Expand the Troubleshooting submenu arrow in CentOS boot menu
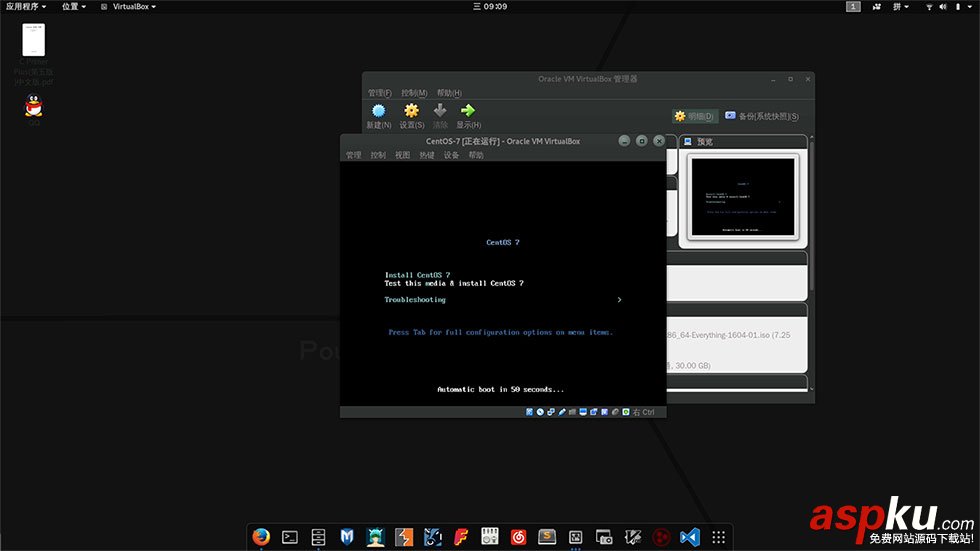The height and width of the screenshot is (551, 980). click(x=619, y=300)
